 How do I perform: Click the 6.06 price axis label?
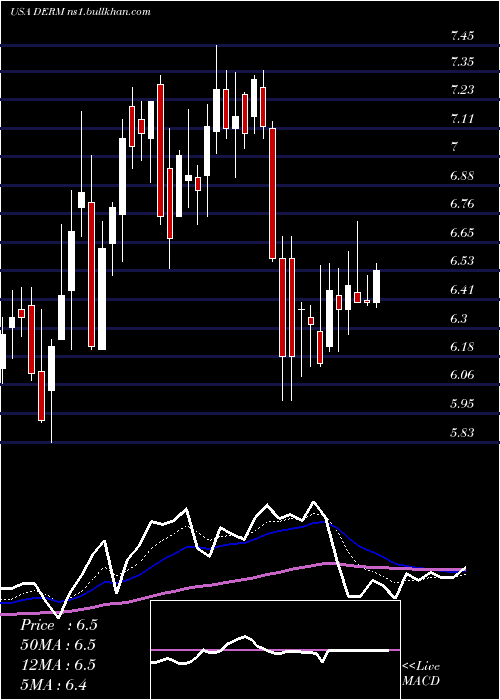pos(462,375)
